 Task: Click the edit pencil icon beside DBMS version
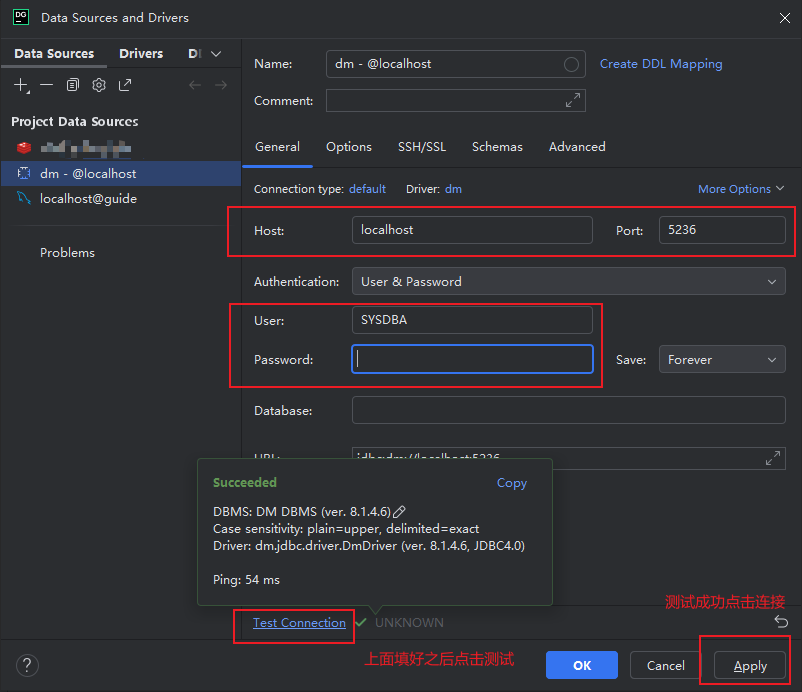click(x=399, y=511)
